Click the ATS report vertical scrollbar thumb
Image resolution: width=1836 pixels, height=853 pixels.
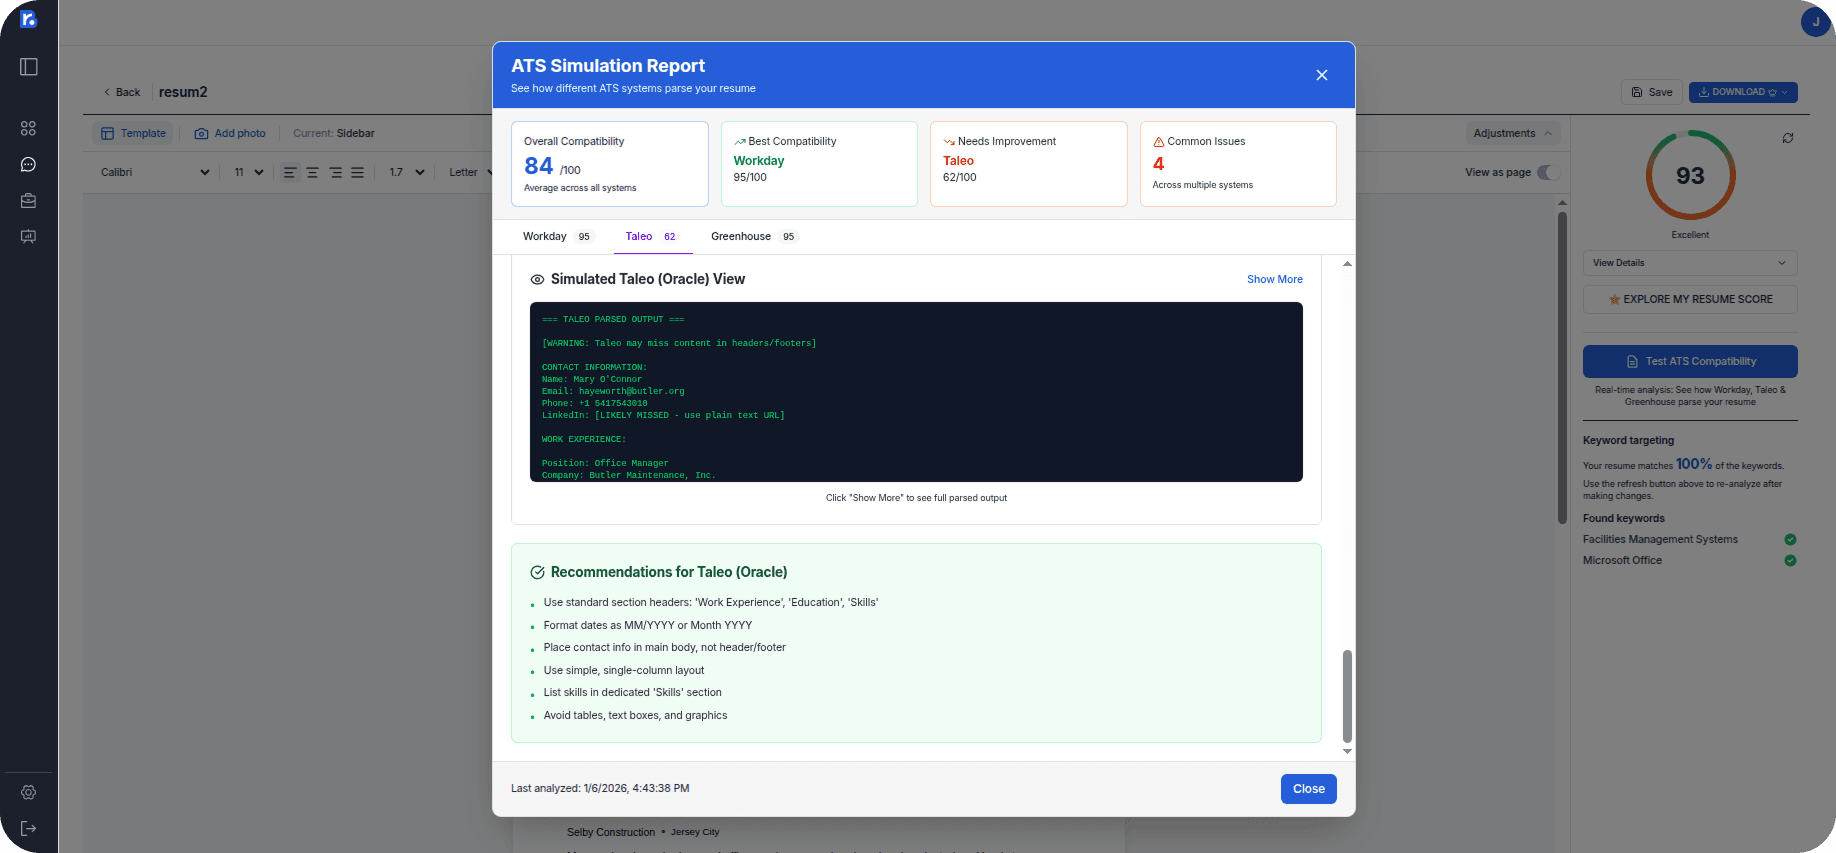1347,695
